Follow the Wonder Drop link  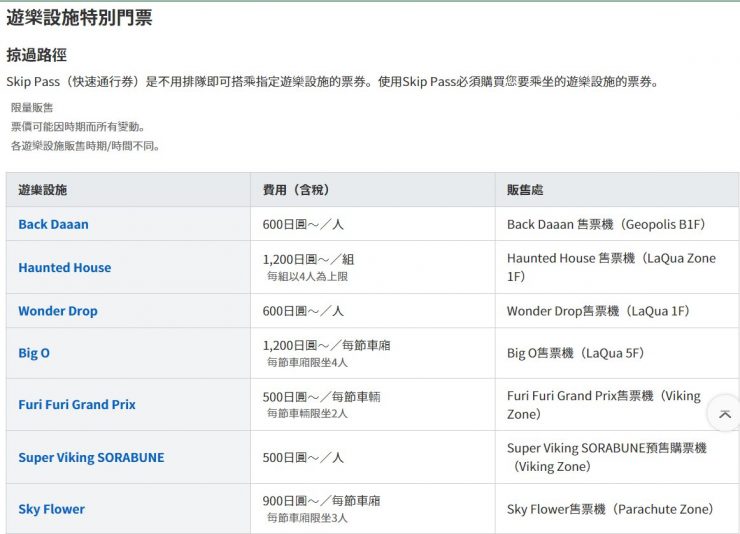pyautogui.click(x=57, y=311)
